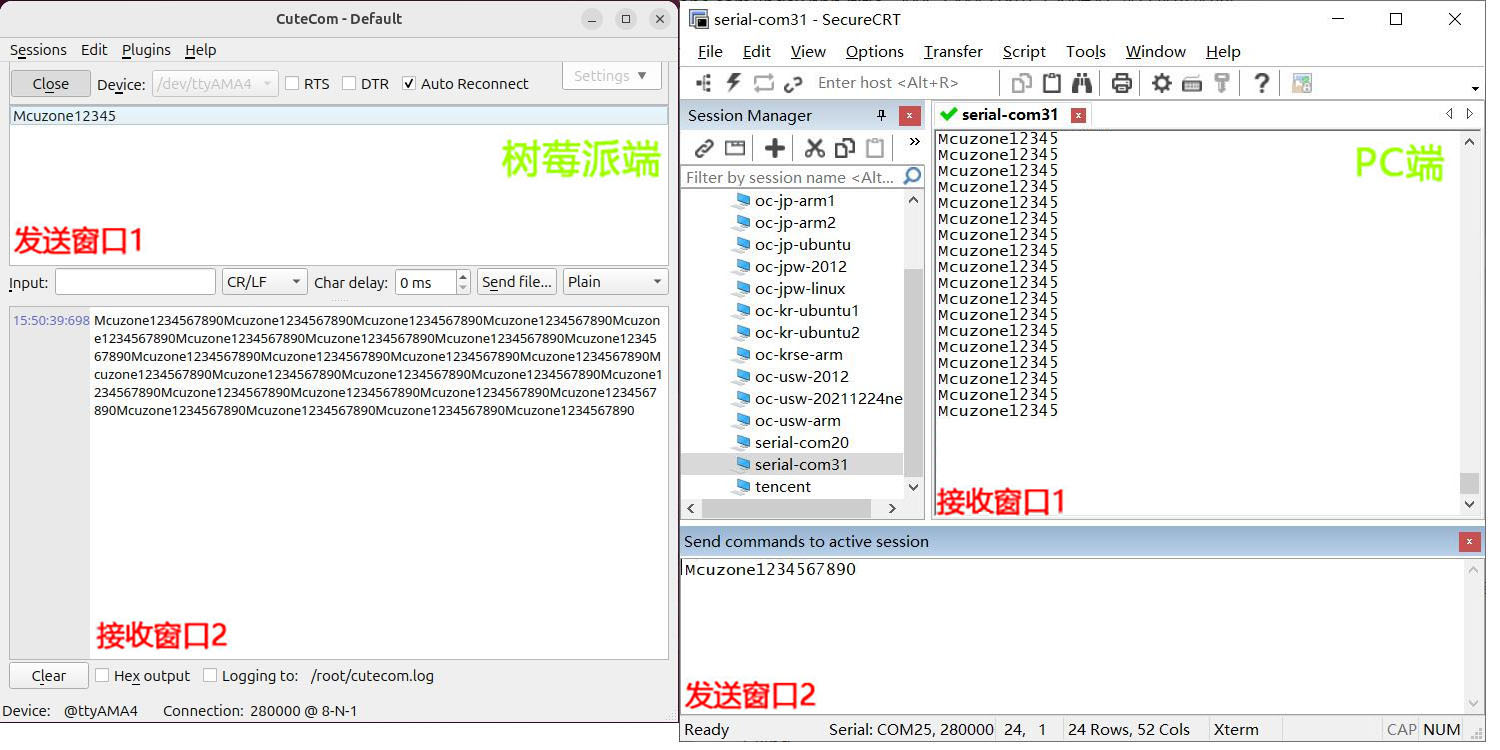
Task: Click the Connect link icon in Session Manager
Action: click(x=704, y=149)
